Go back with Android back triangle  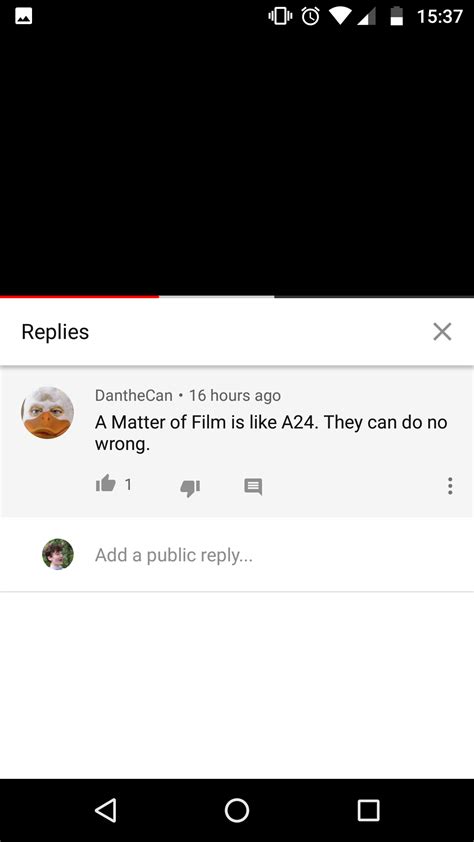pyautogui.click(x=106, y=810)
